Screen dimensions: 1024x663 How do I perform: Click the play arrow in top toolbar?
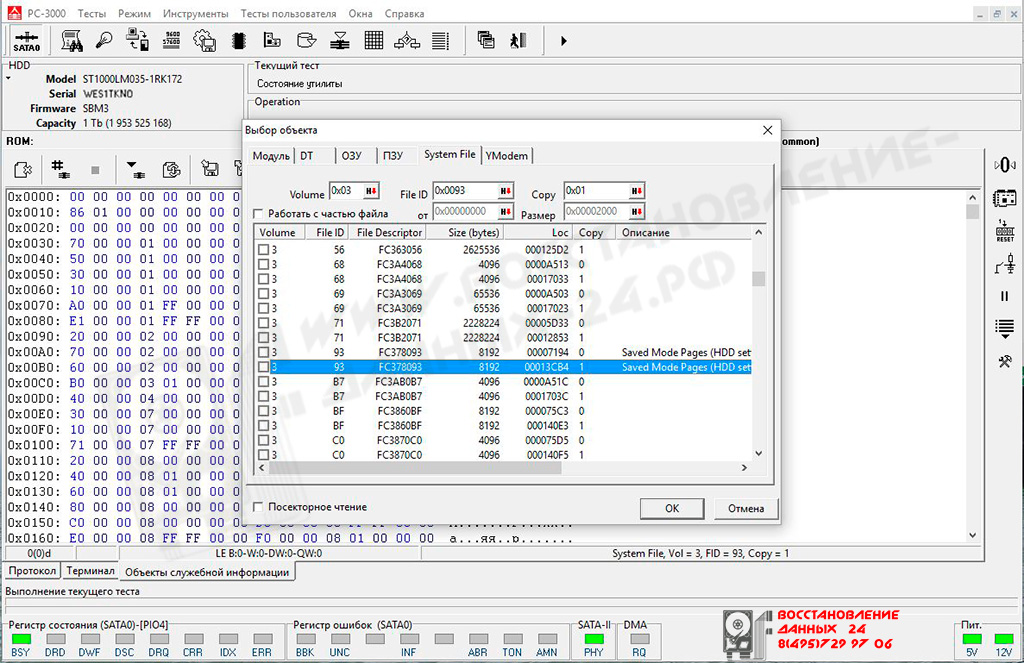point(564,41)
